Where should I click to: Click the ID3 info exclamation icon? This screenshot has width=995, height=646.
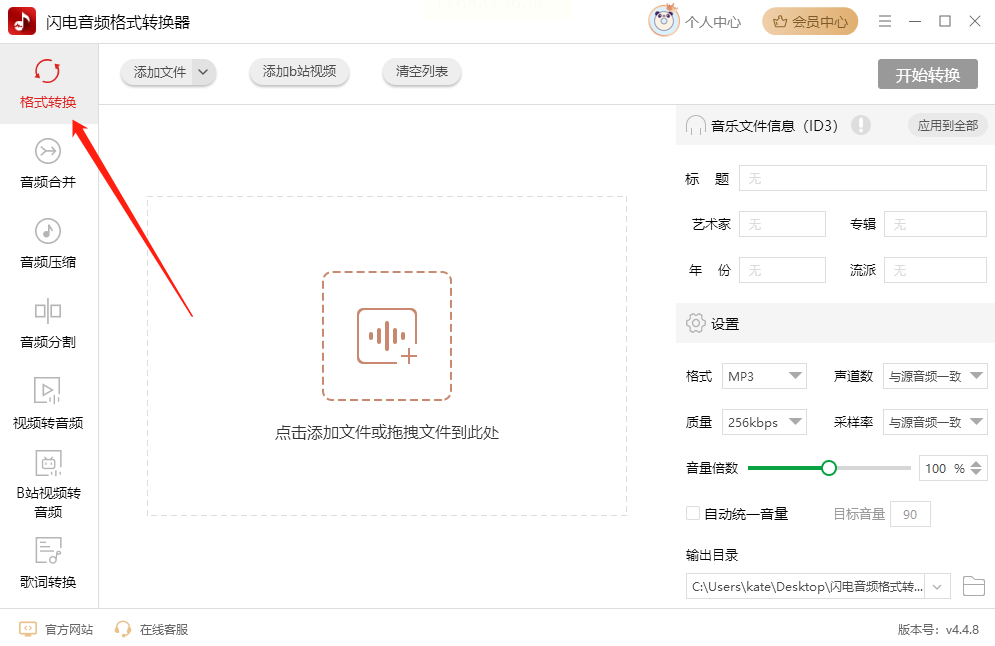pyautogui.click(x=860, y=125)
